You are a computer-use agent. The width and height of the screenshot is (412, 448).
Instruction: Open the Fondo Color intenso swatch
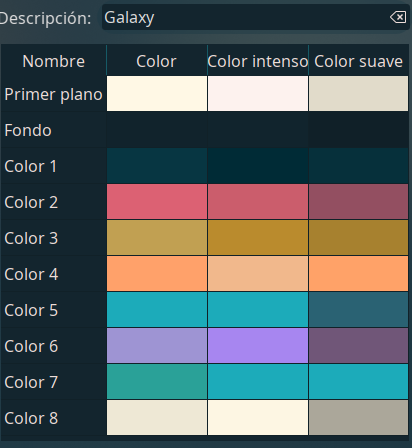coord(258,130)
